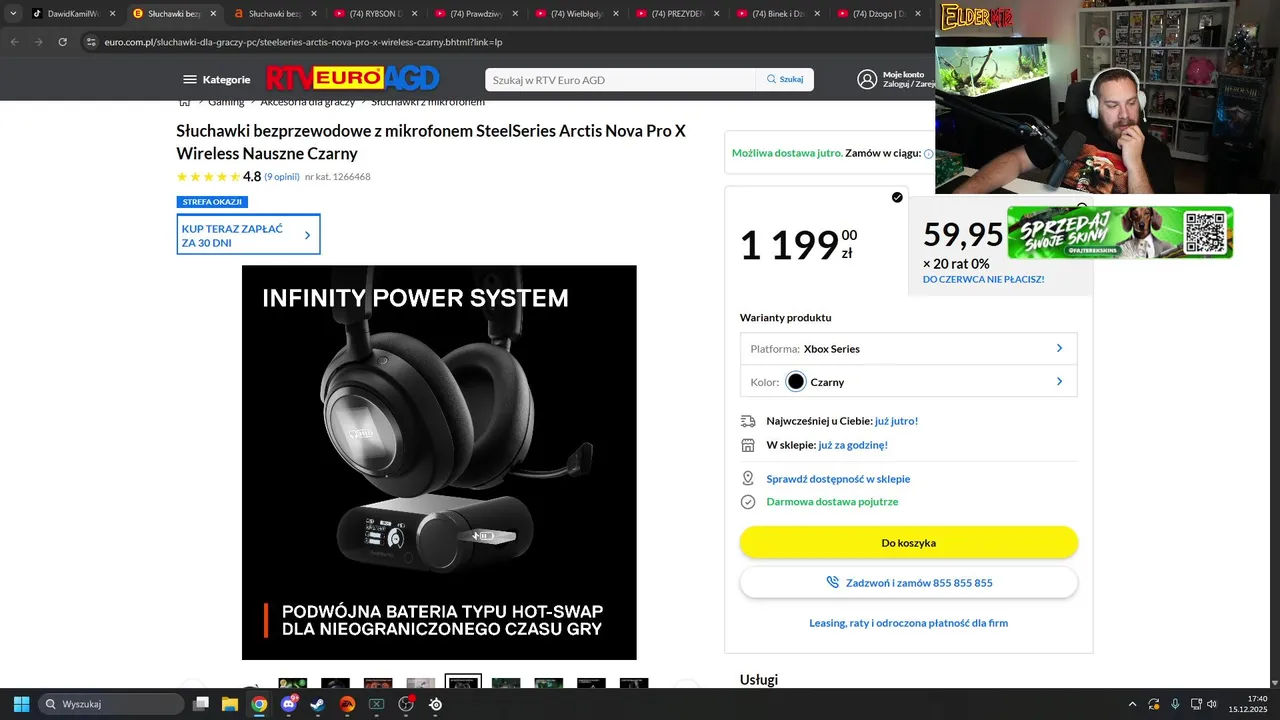Viewport: 1280px width, 720px height.
Task: Click the location pin icon
Action: (748, 479)
